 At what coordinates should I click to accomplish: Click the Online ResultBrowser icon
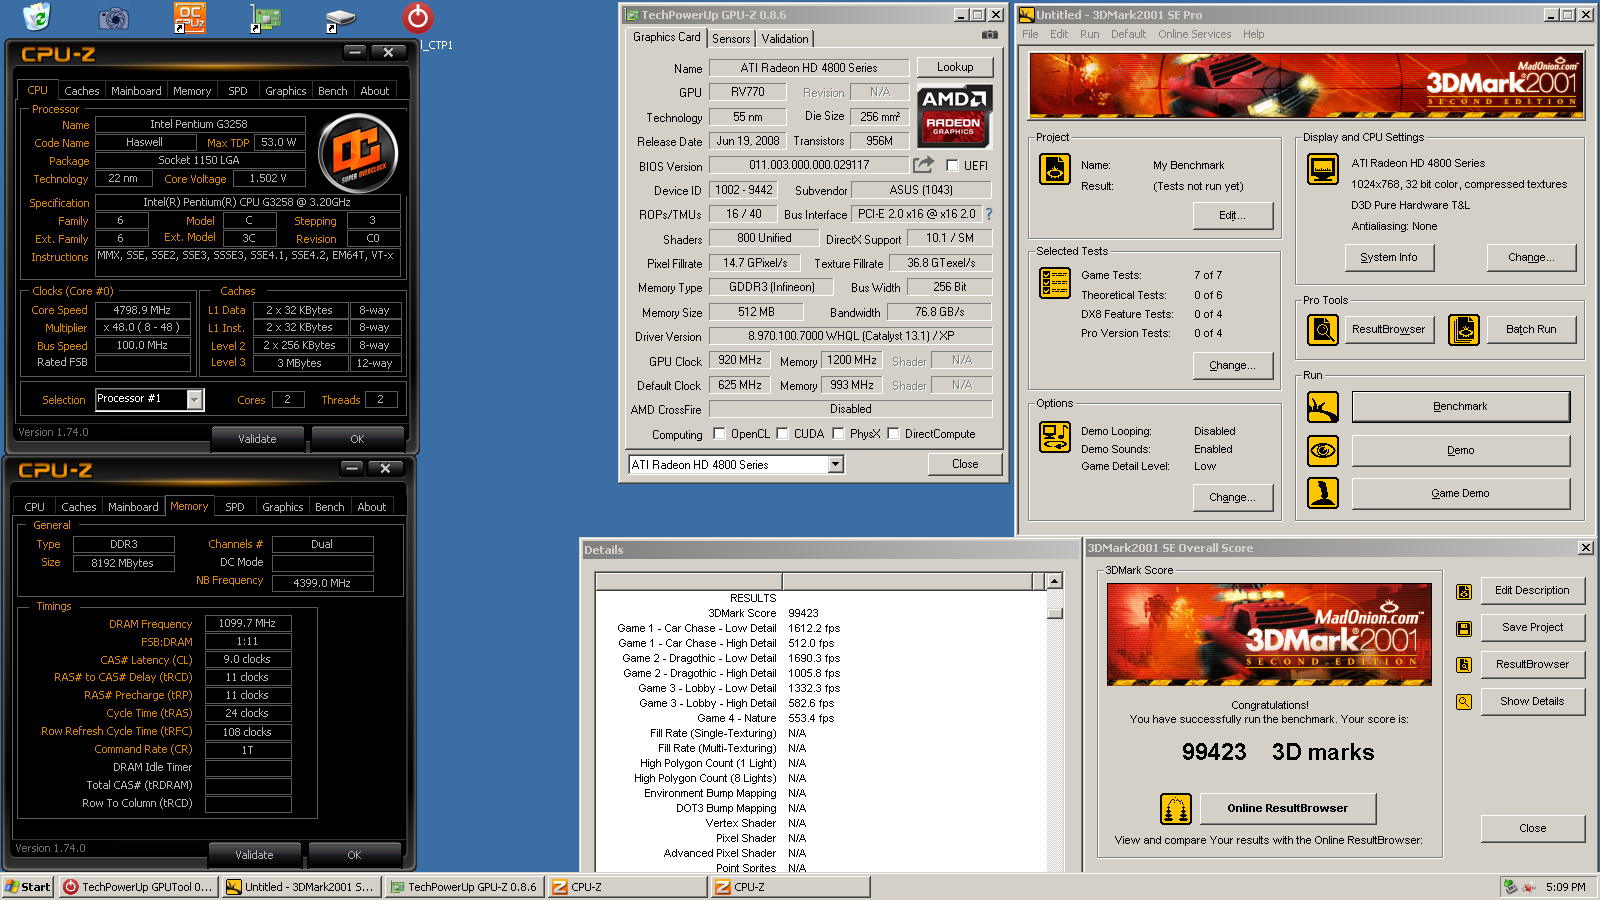tap(1176, 808)
